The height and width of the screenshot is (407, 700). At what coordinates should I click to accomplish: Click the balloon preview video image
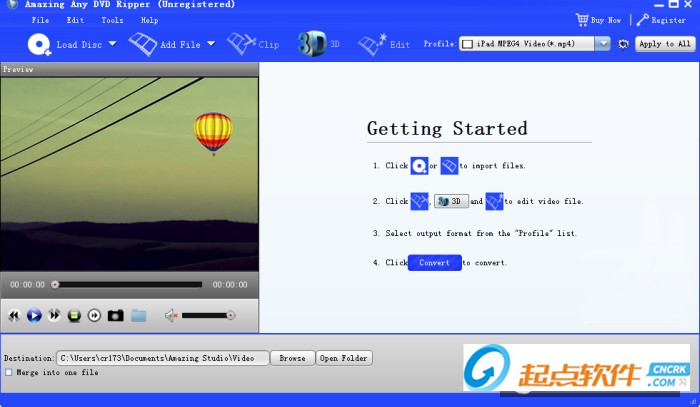pos(129,174)
